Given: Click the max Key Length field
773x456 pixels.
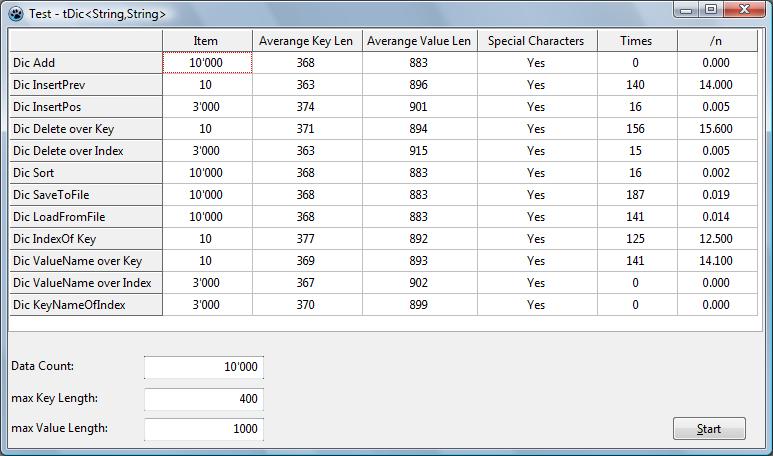Looking at the screenshot, I should pos(203,399).
